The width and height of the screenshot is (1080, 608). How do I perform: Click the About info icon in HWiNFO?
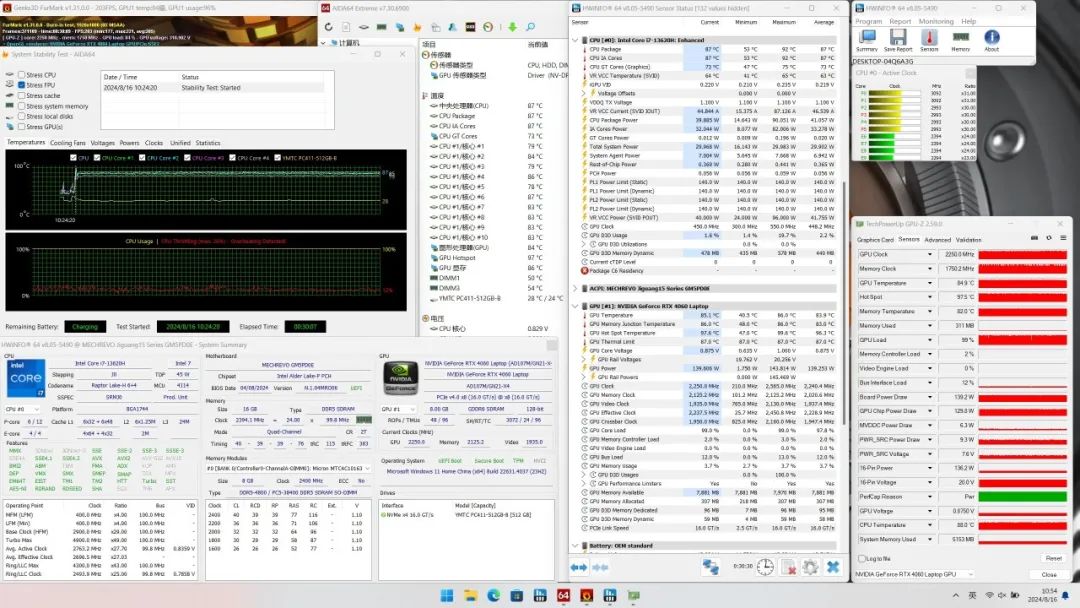(x=991, y=39)
